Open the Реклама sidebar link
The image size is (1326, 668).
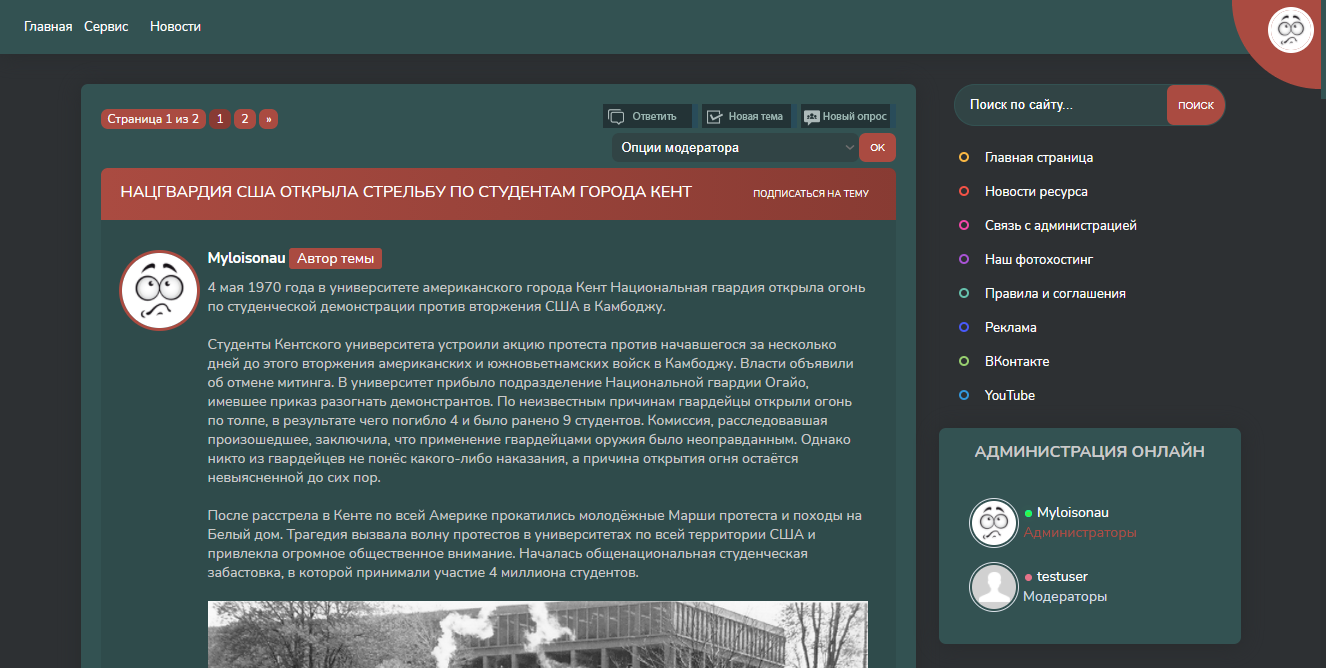pyautogui.click(x=1011, y=327)
